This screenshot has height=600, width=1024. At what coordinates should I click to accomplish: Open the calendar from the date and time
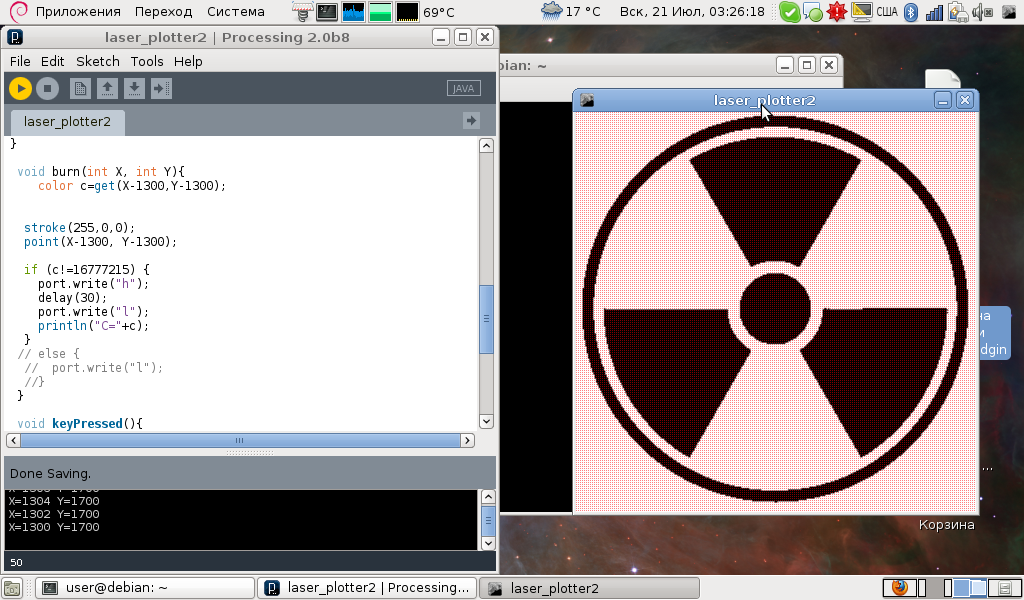point(692,11)
